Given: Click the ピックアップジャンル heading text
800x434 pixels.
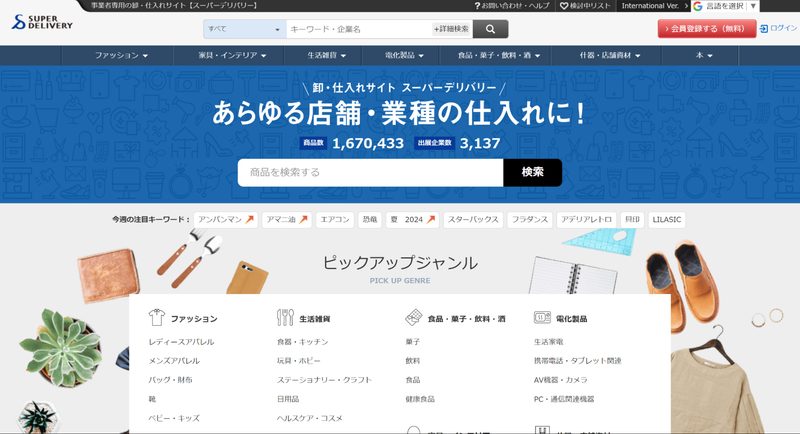Looking at the screenshot, I should click(400, 263).
